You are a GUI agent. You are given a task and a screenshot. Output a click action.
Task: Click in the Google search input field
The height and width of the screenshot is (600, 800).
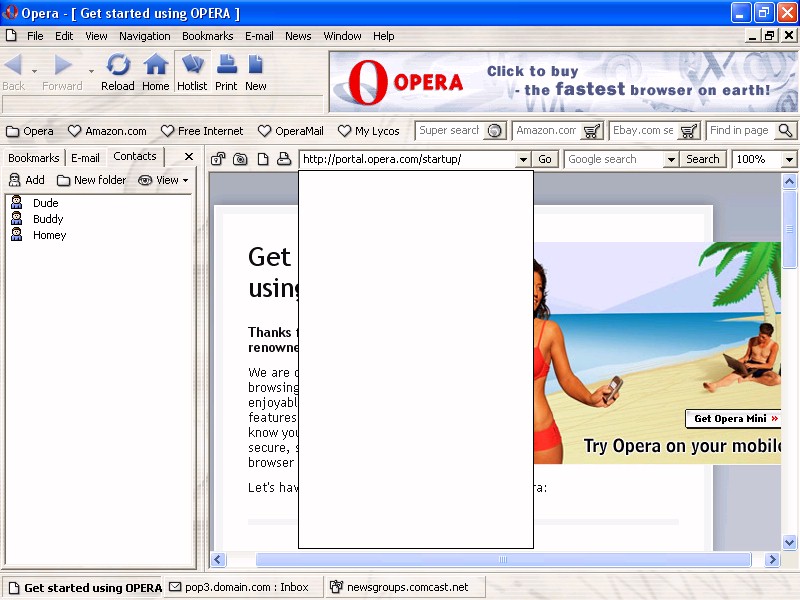pos(614,159)
